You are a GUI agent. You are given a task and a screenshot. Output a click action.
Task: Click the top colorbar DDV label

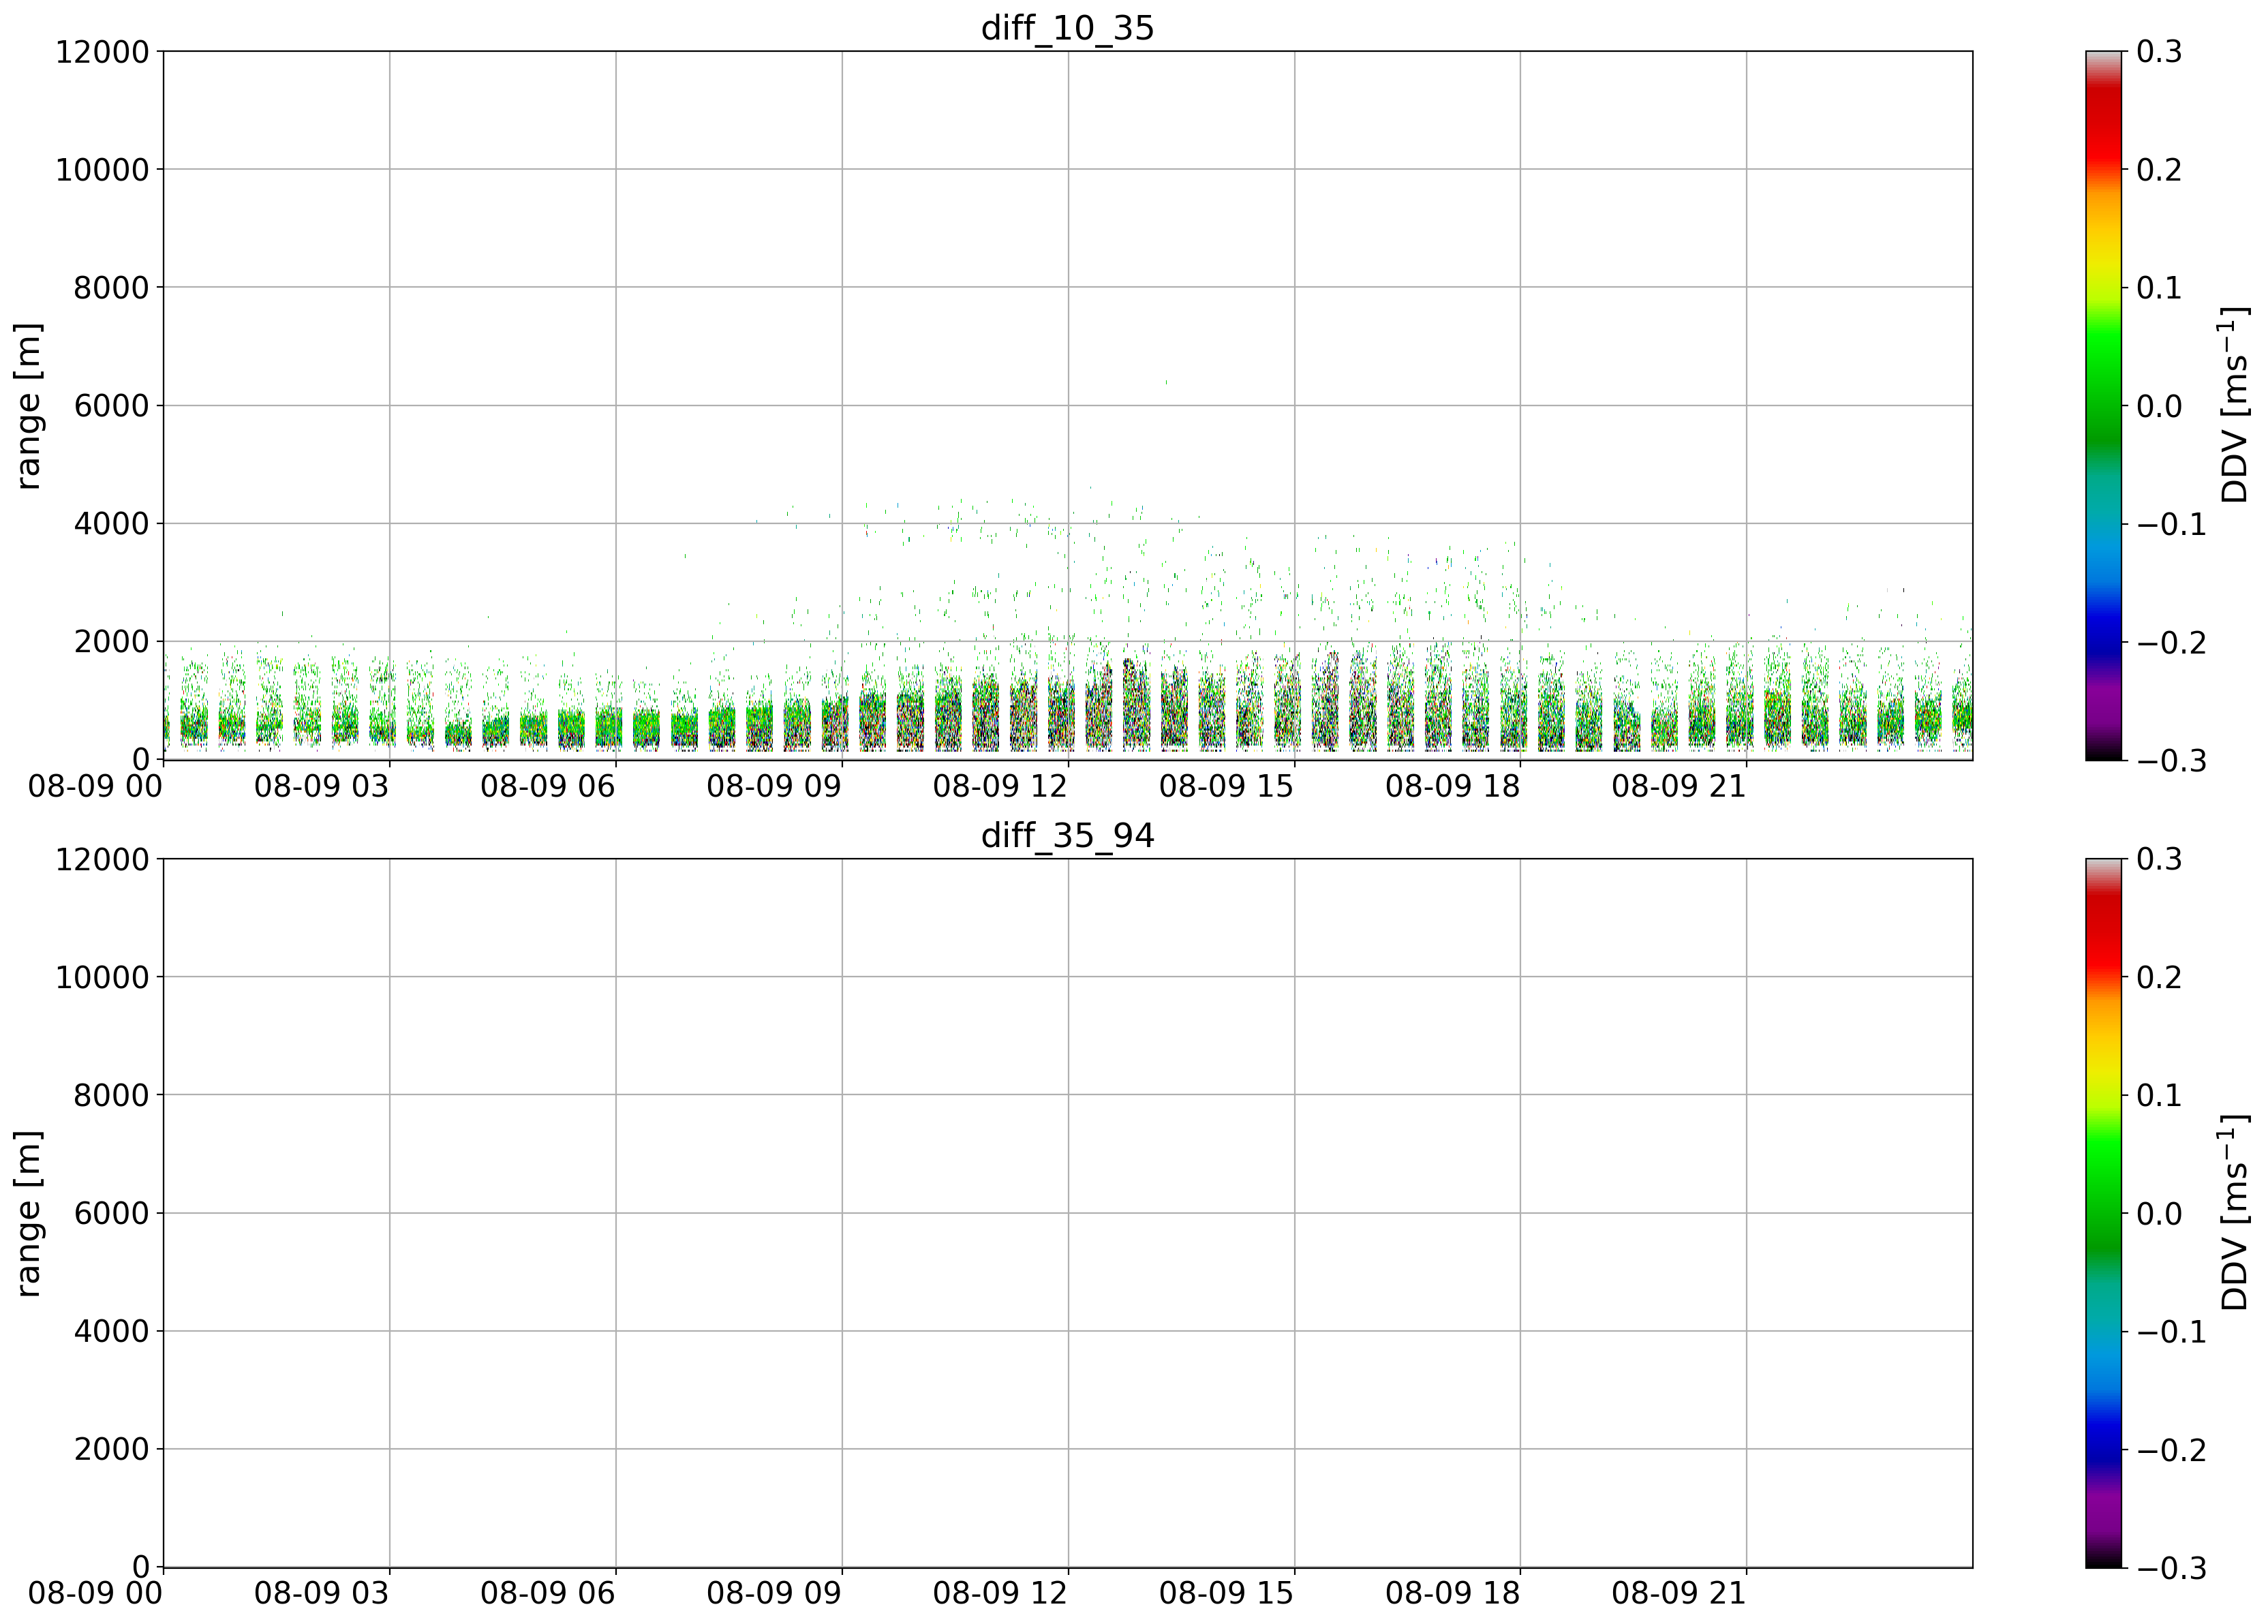tap(2233, 405)
